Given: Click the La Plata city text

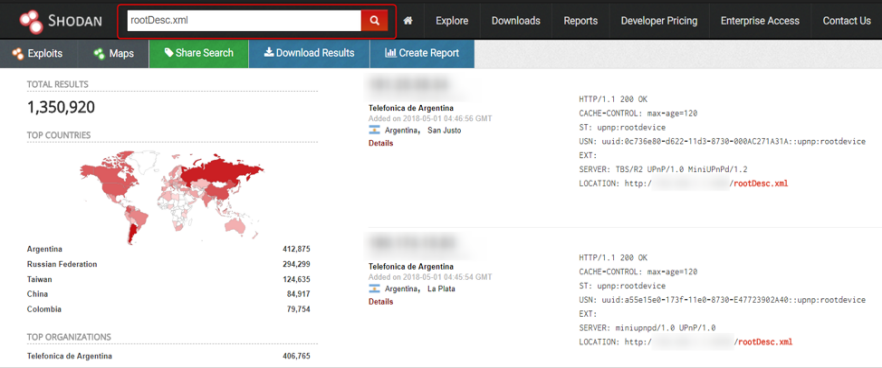Looking at the screenshot, I should [x=442, y=289].
